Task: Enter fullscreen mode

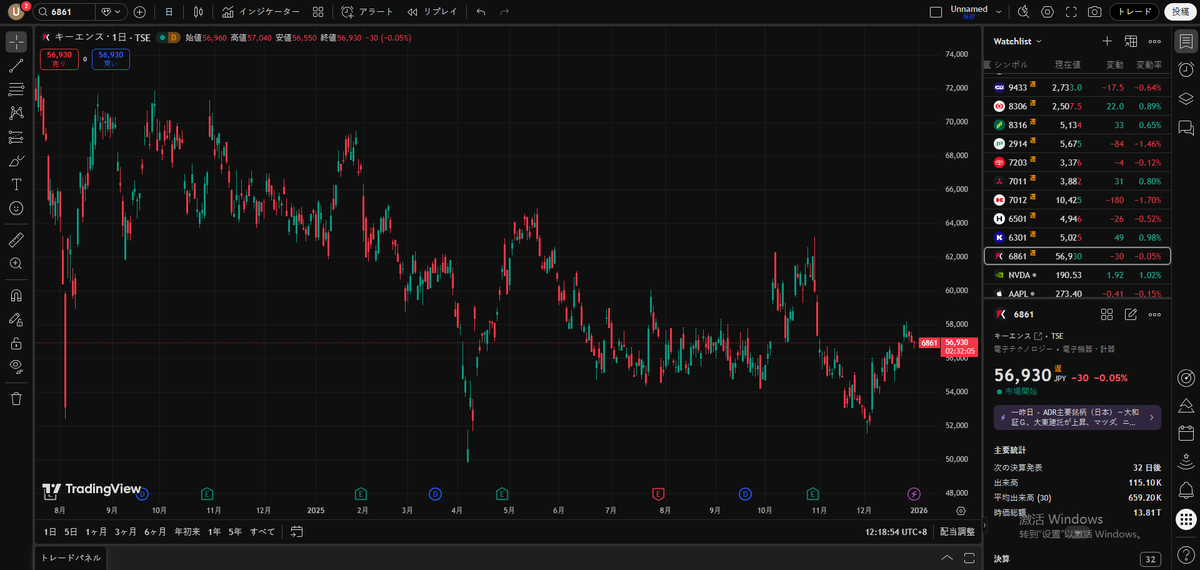Action: pyautogui.click(x=1071, y=12)
